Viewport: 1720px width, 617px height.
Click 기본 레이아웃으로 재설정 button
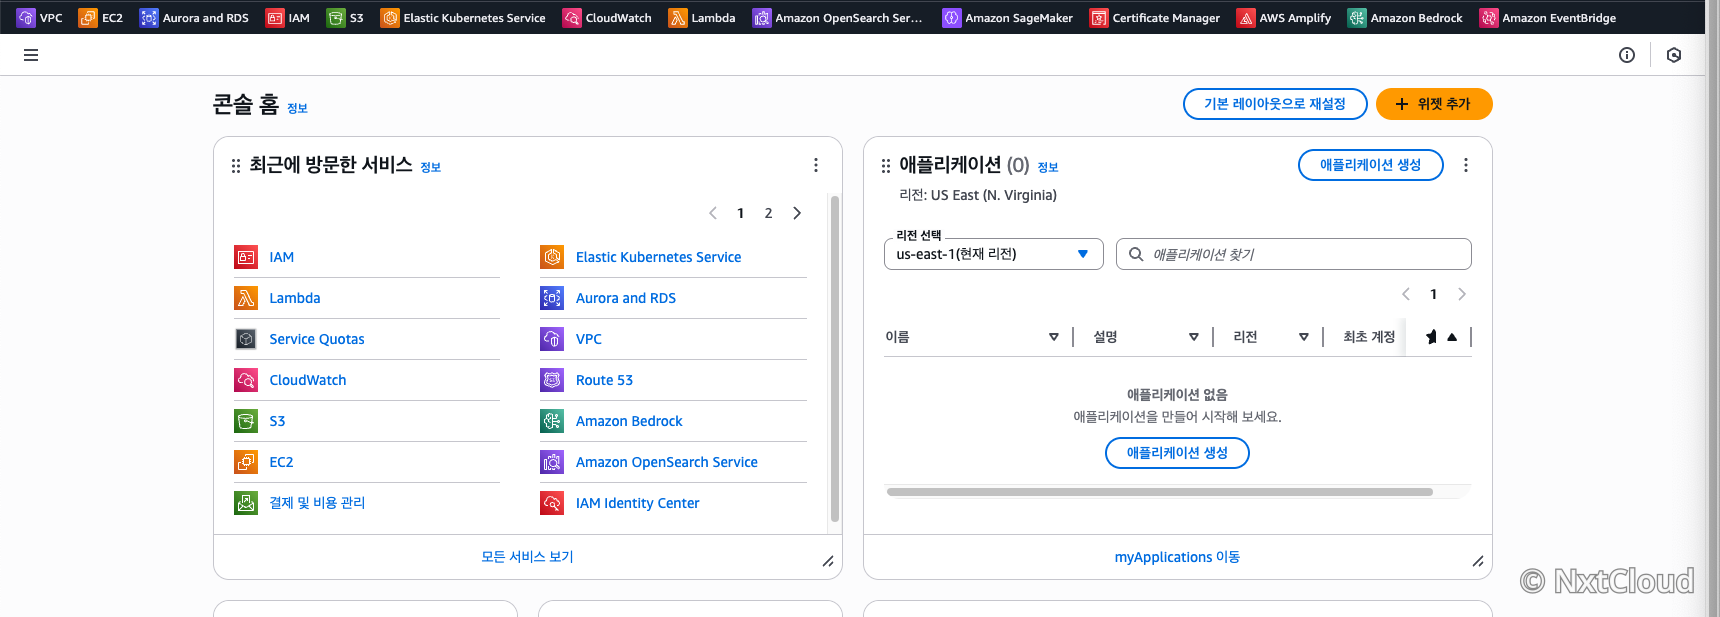1275,104
